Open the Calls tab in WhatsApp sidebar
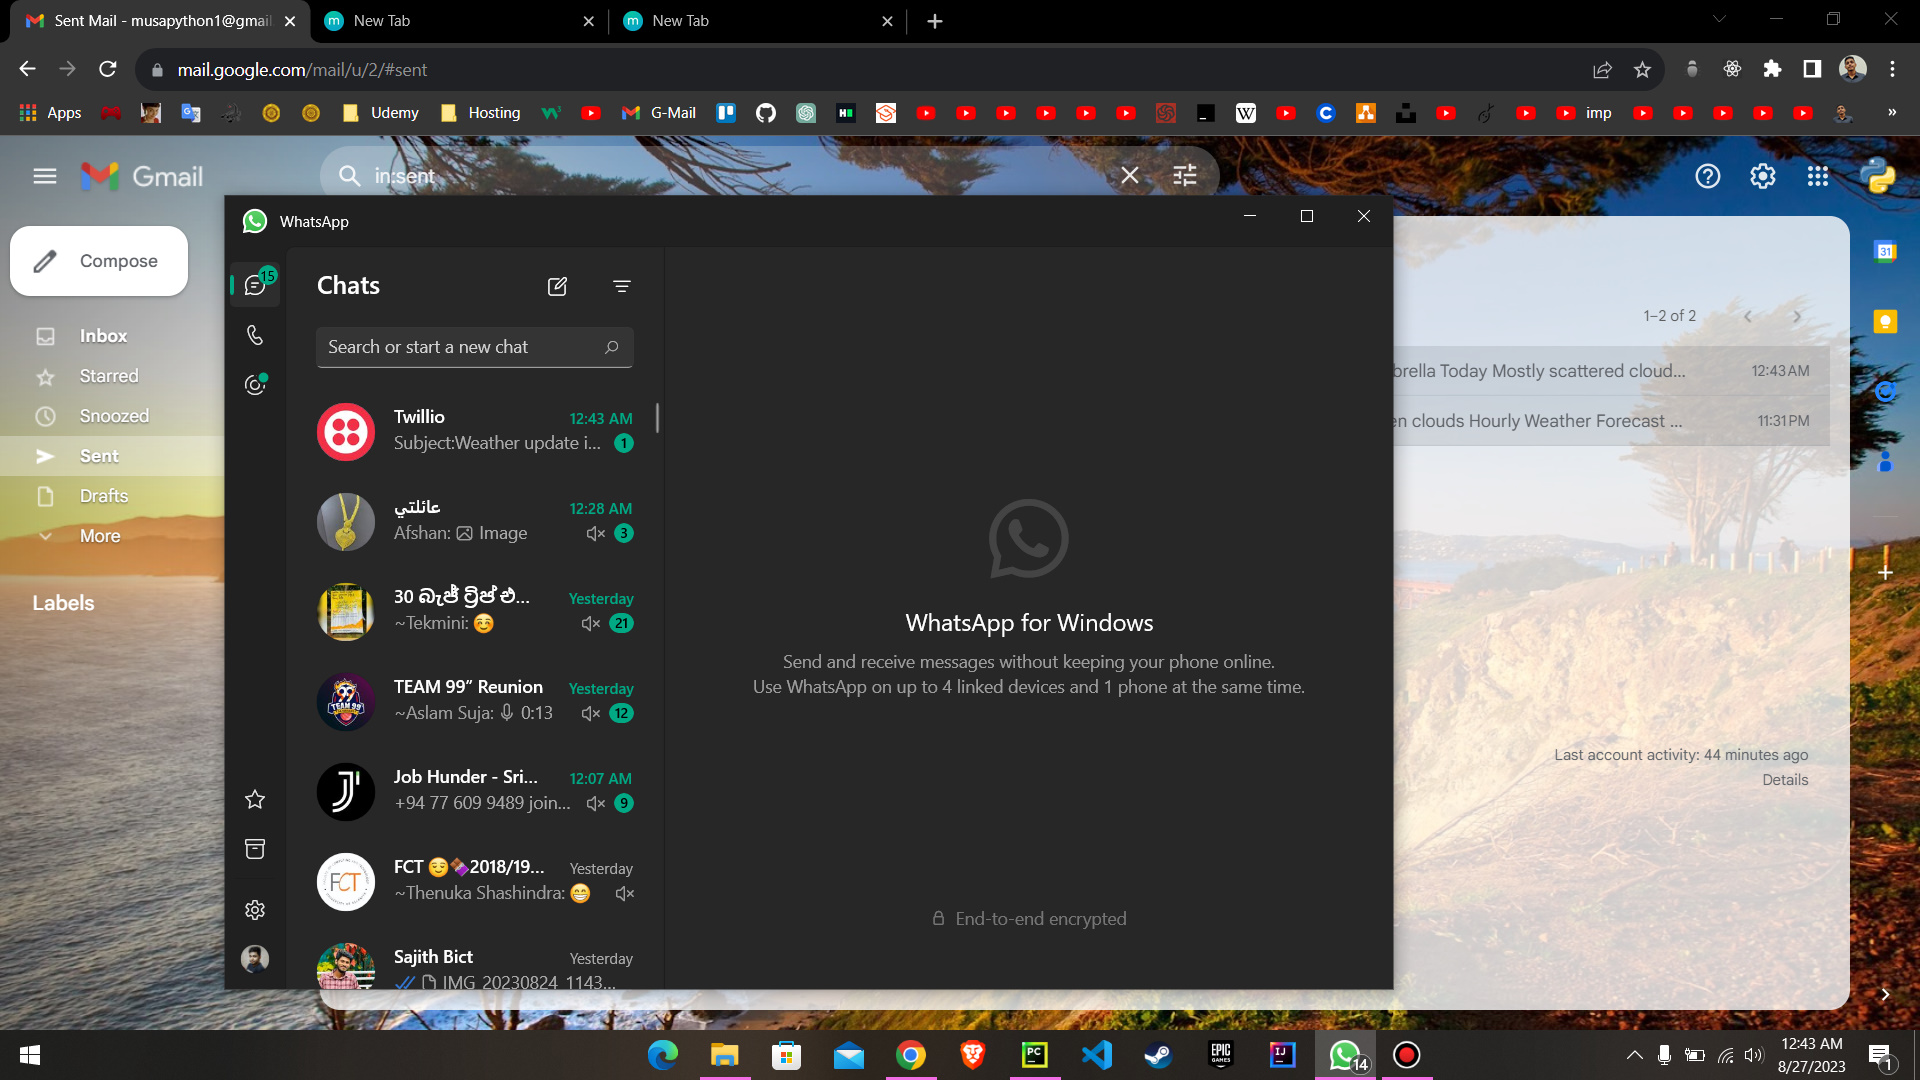This screenshot has width=1920, height=1080. [x=254, y=335]
